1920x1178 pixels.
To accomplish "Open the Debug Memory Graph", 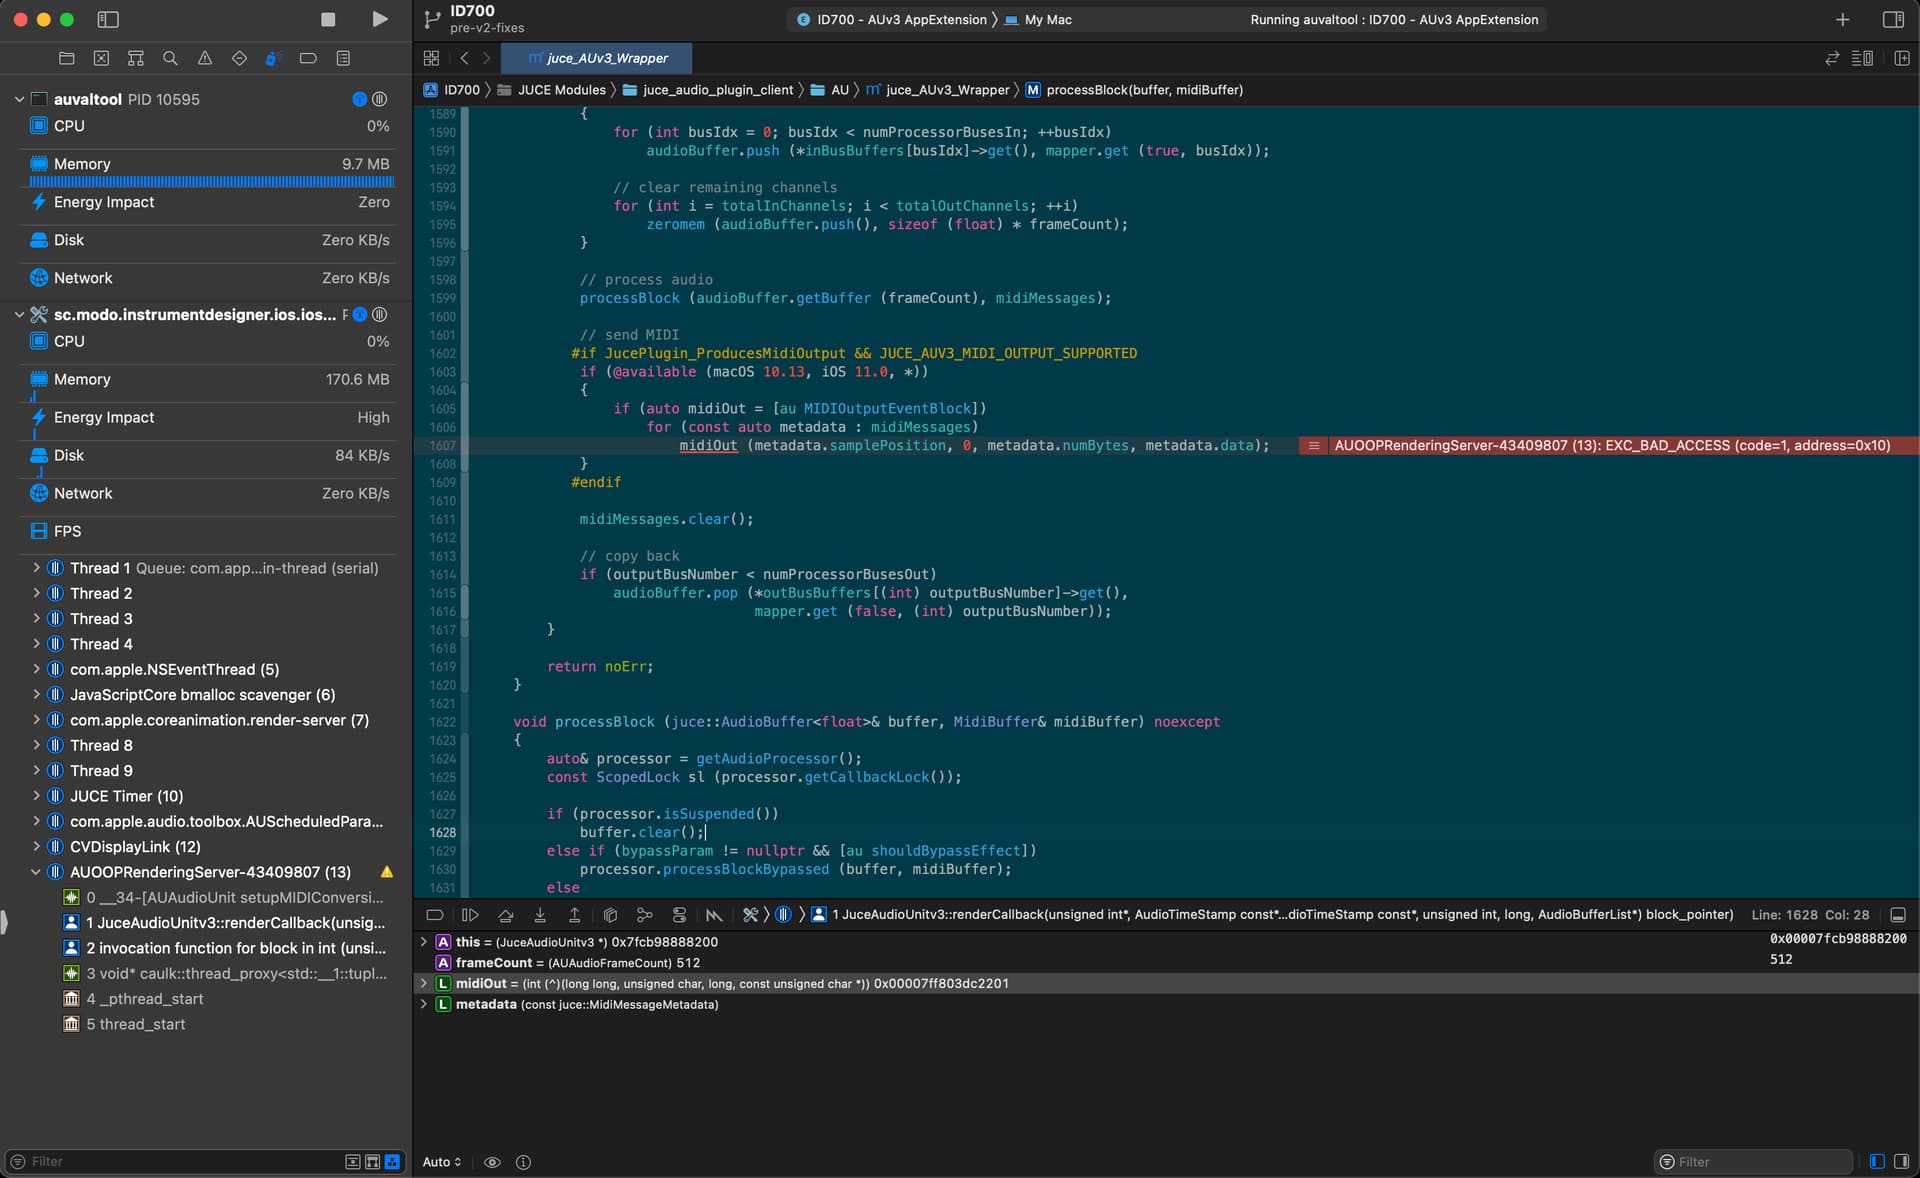I will [x=645, y=914].
